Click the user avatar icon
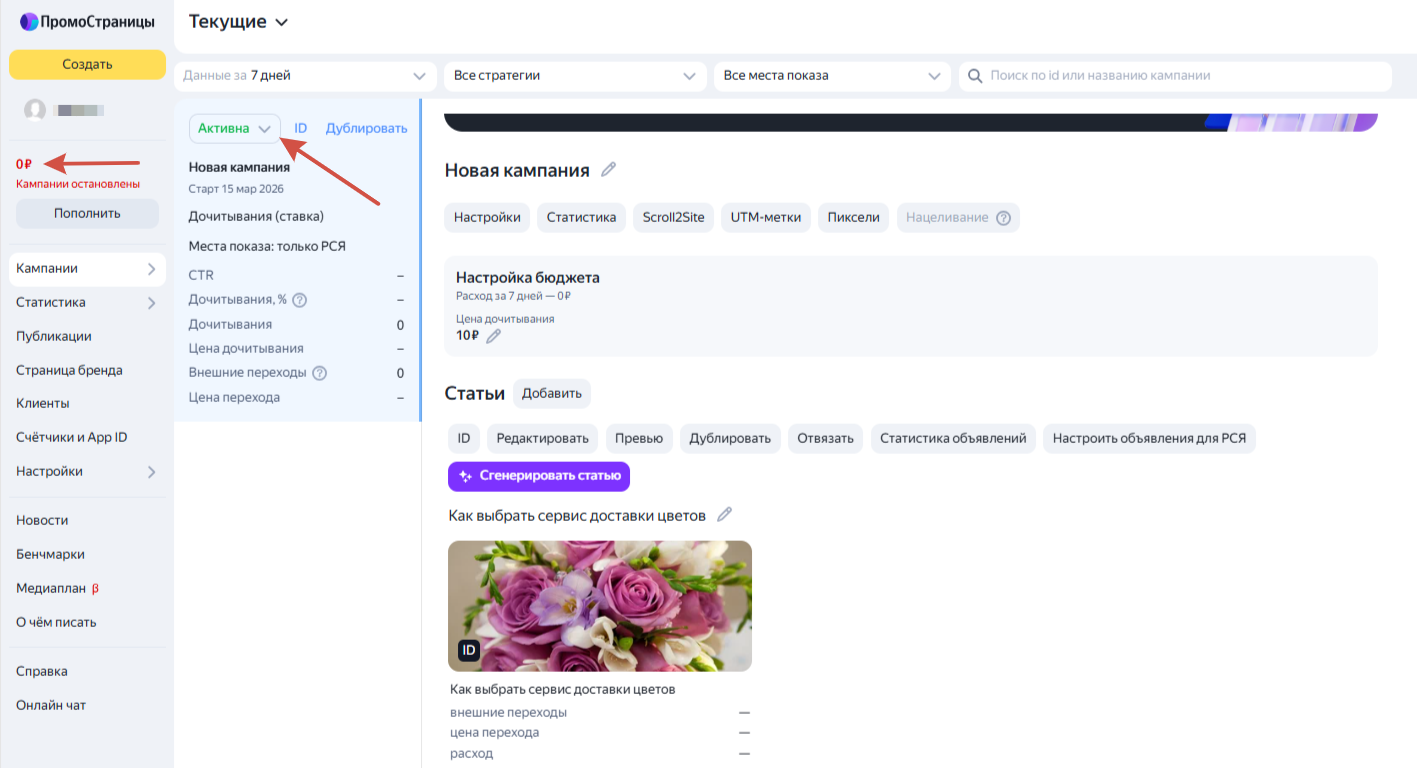Image resolution: width=1417 pixels, height=768 pixels. coord(35,110)
